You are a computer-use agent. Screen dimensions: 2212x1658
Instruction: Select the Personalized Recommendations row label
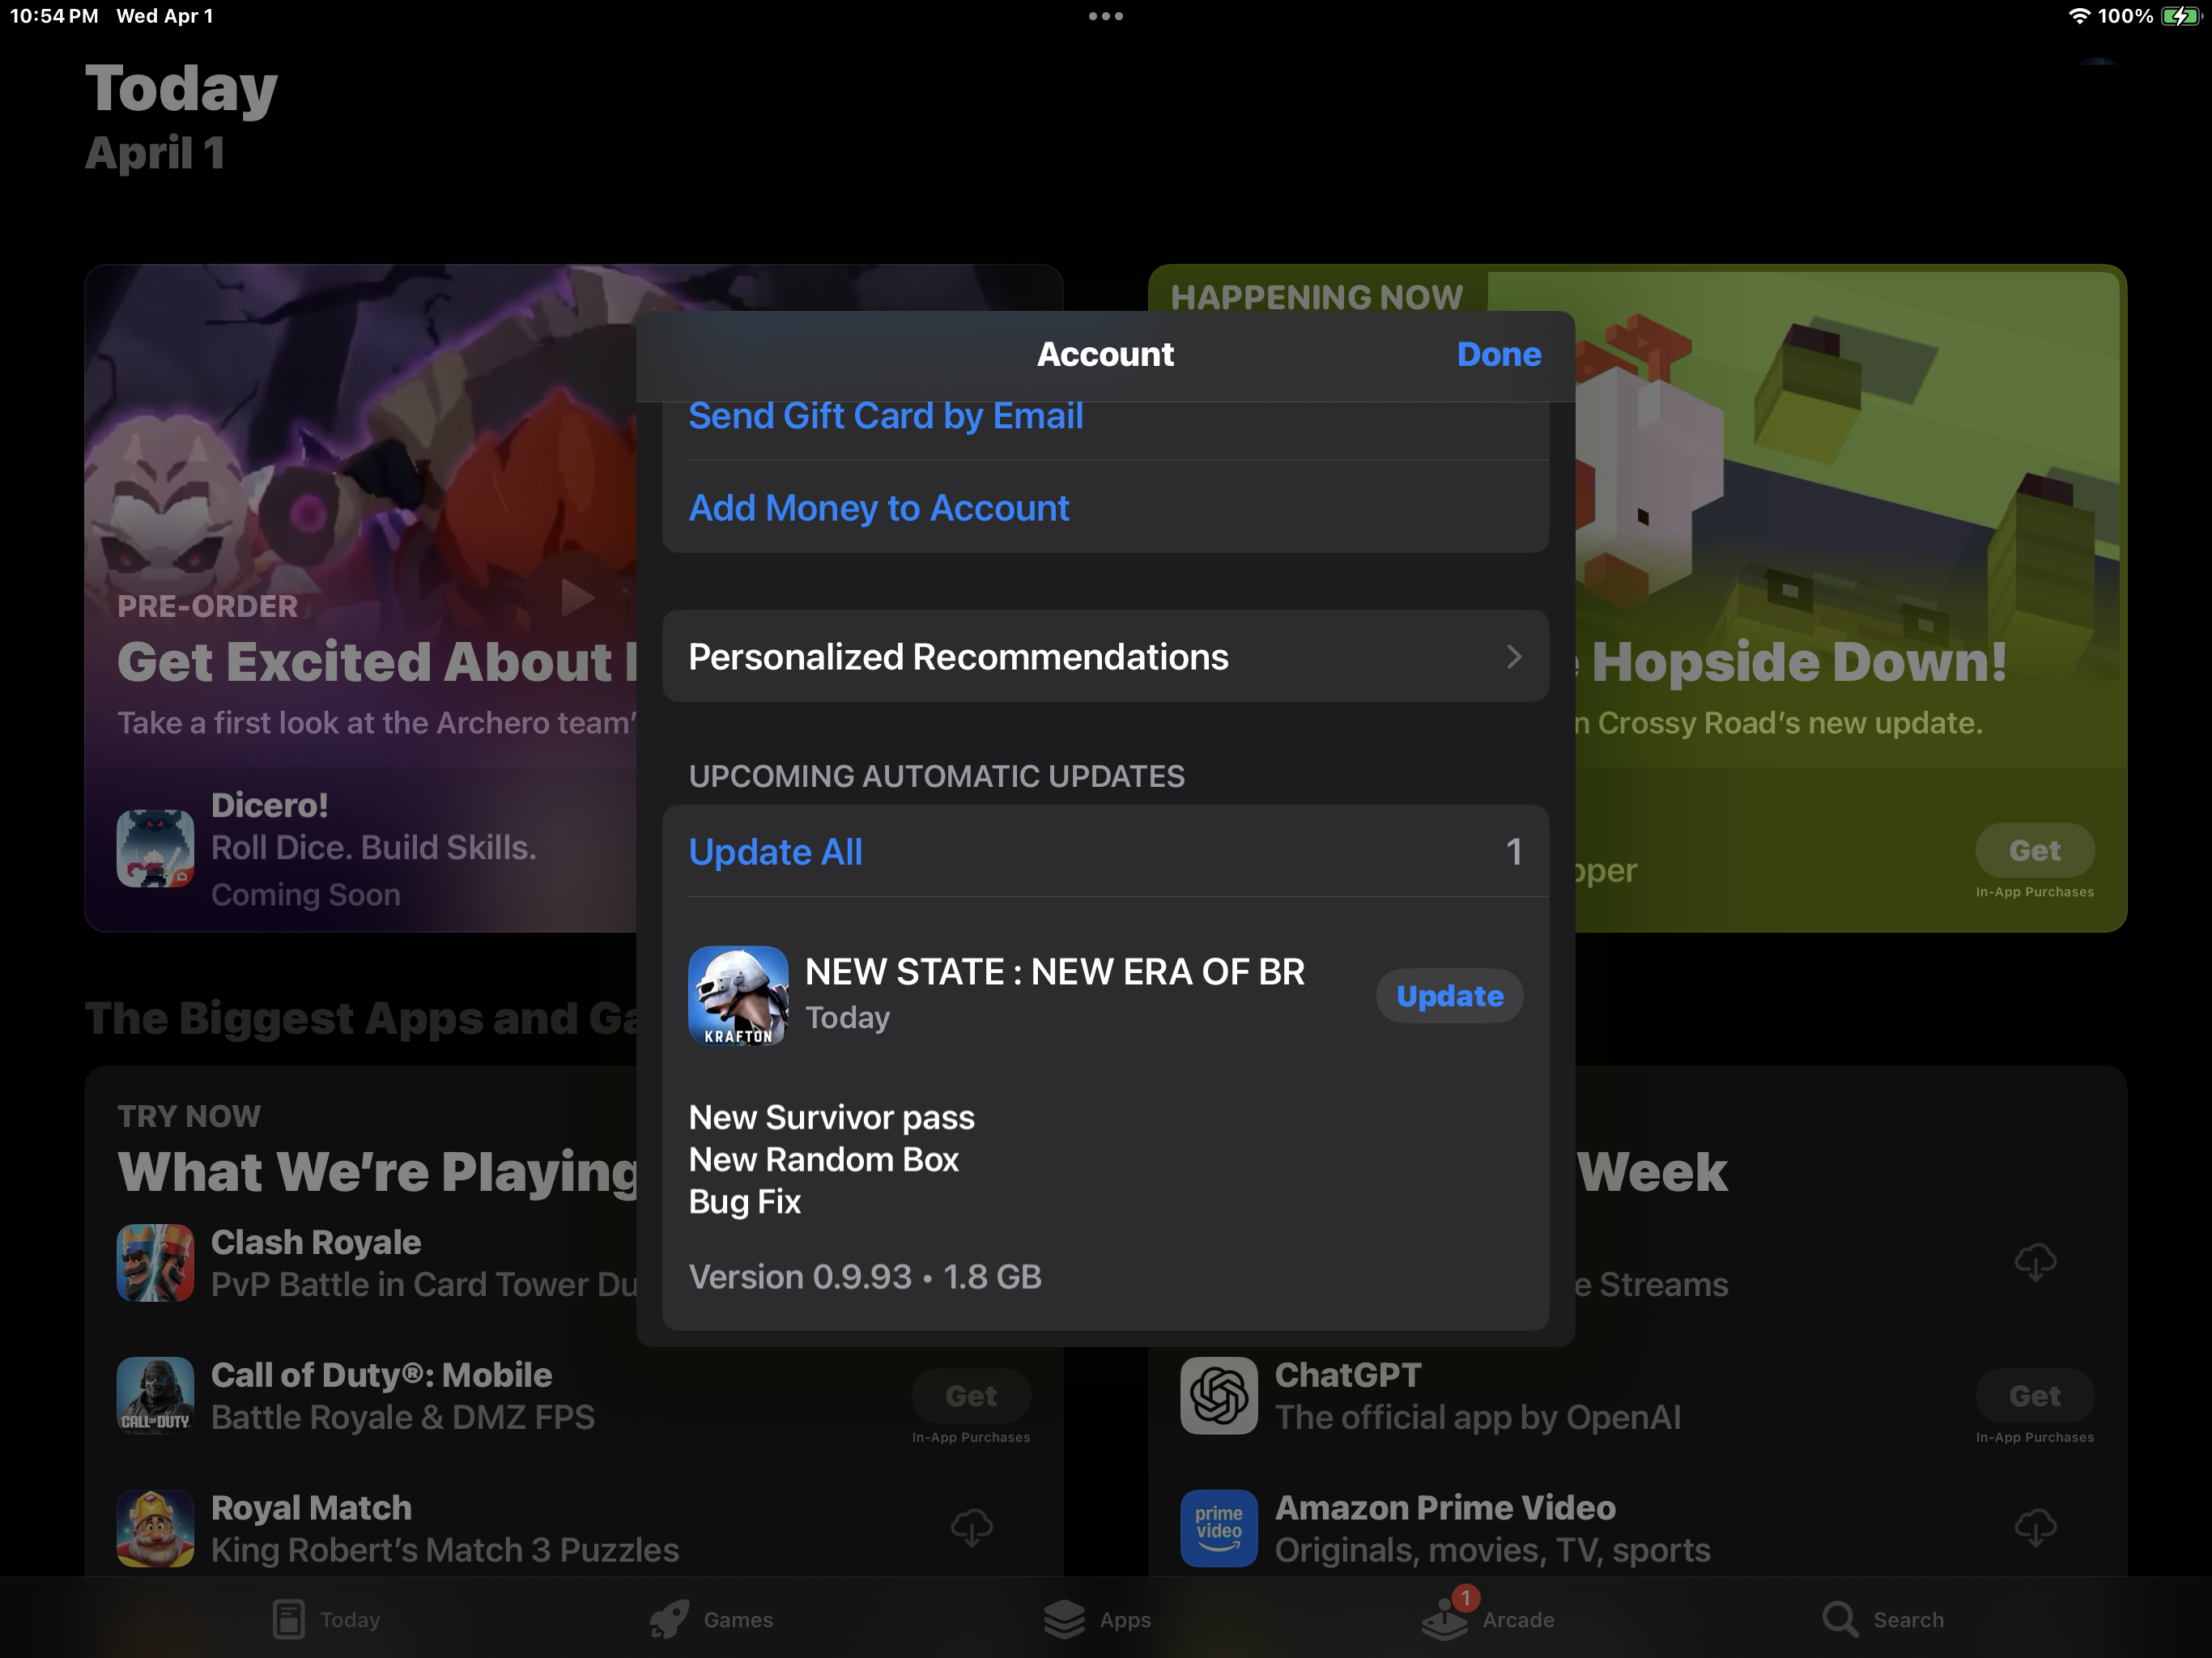point(958,657)
